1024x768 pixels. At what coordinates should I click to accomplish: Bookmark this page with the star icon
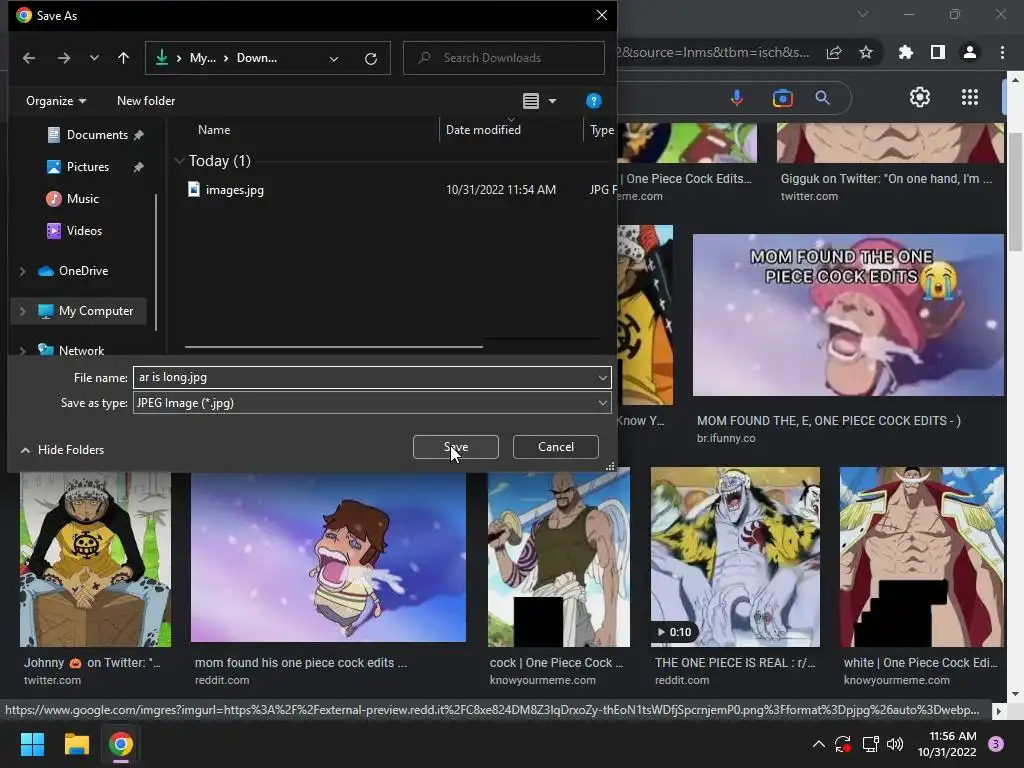[866, 52]
